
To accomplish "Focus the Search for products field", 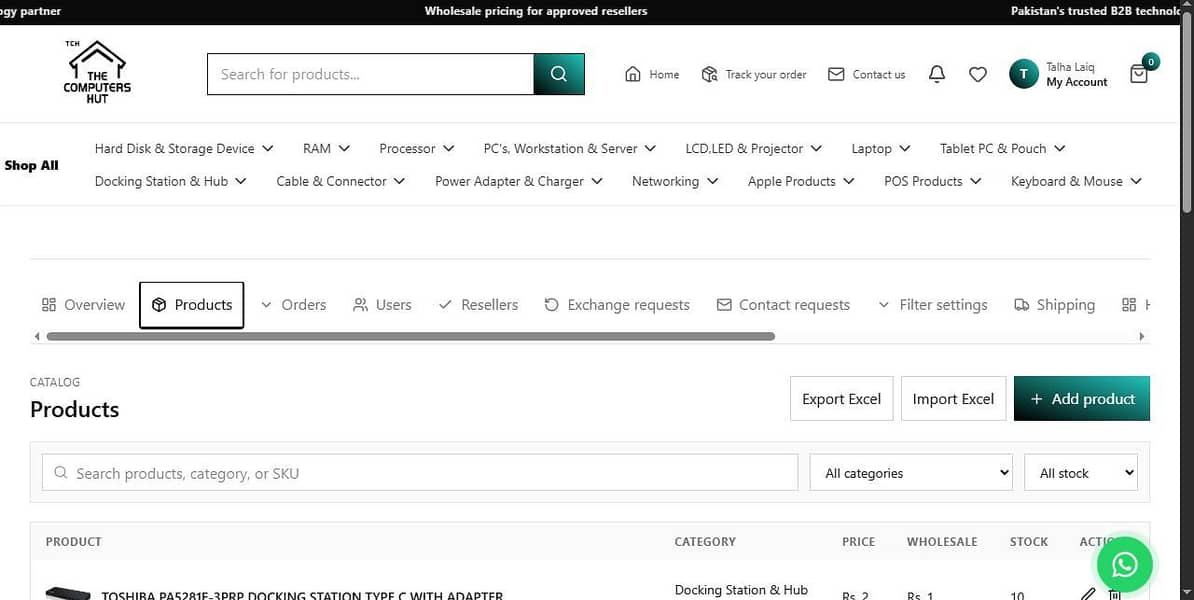I will click(x=371, y=74).
